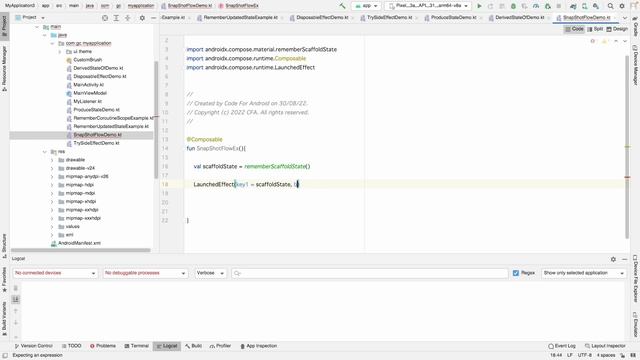Viewport: 640px width, 360px height.
Task: Click the Search Everywhere magnifier icon
Action: [610, 6]
